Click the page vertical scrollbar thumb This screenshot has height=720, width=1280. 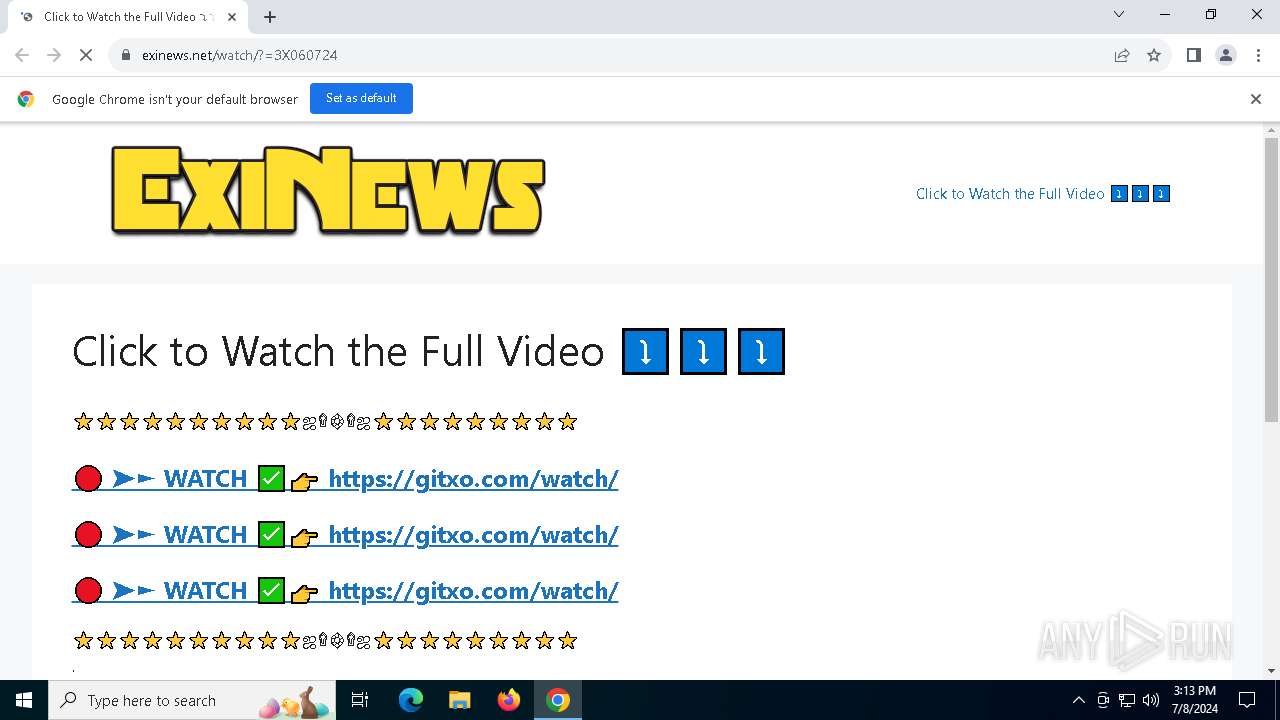1271,279
